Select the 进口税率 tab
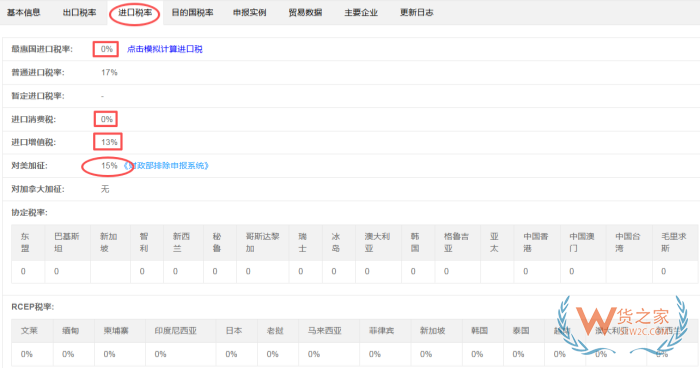This screenshot has width=700, height=368. point(135,13)
